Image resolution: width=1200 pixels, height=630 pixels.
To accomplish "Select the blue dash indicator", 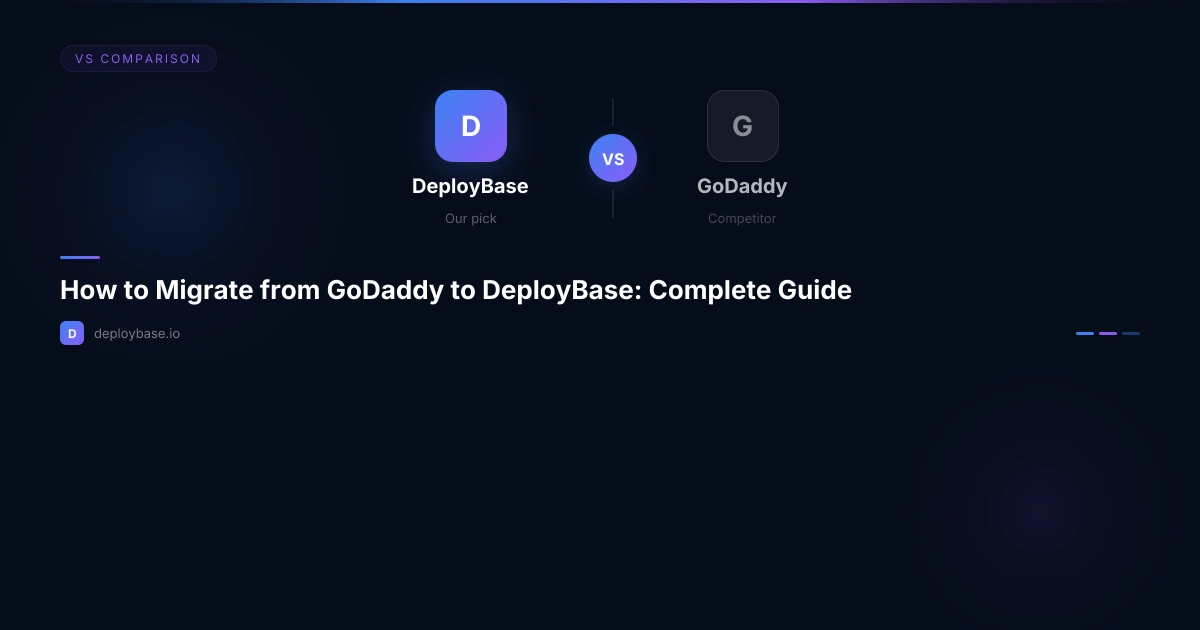I will click(x=1085, y=333).
